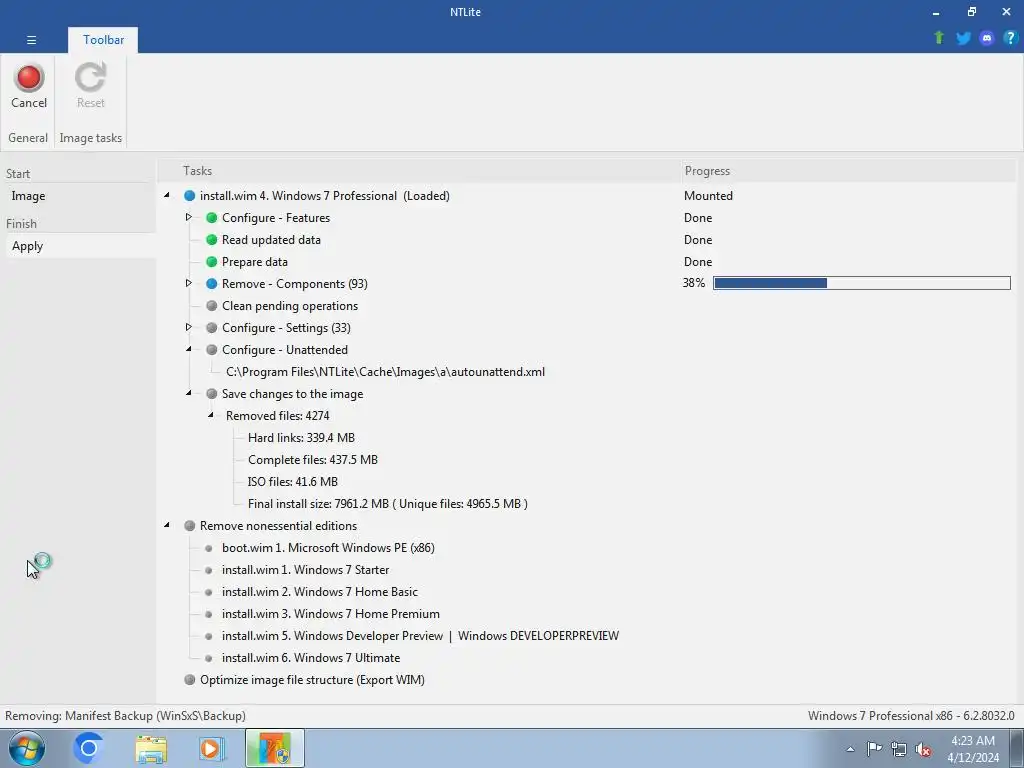Viewport: 1024px width, 768px height.
Task: Click the 38% progress bar
Action: point(861,283)
